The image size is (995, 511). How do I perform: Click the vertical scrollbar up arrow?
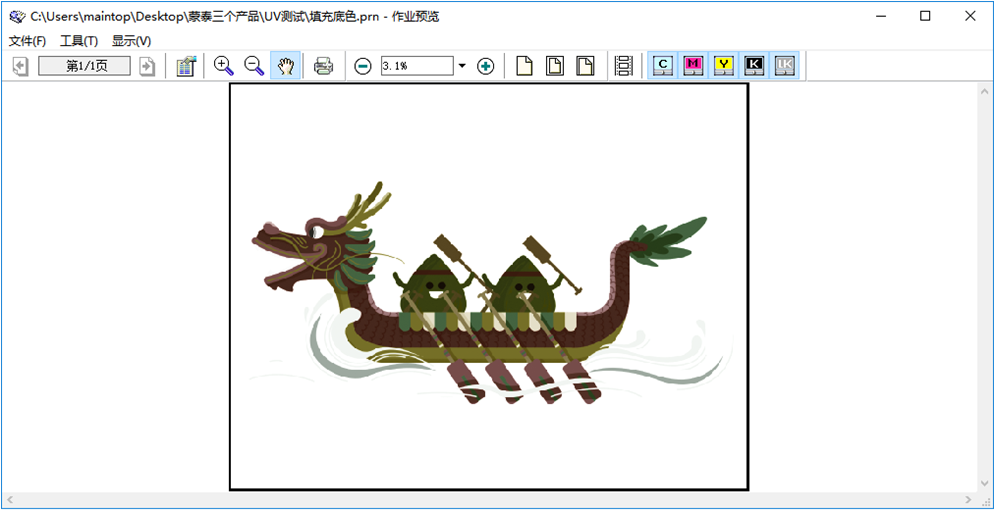coord(984,91)
